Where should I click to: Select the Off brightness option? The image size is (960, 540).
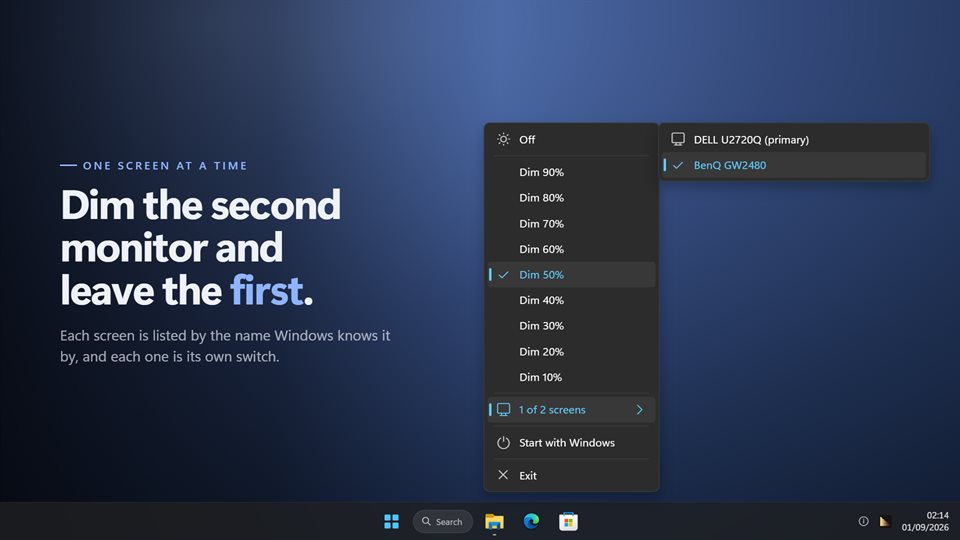(571, 140)
